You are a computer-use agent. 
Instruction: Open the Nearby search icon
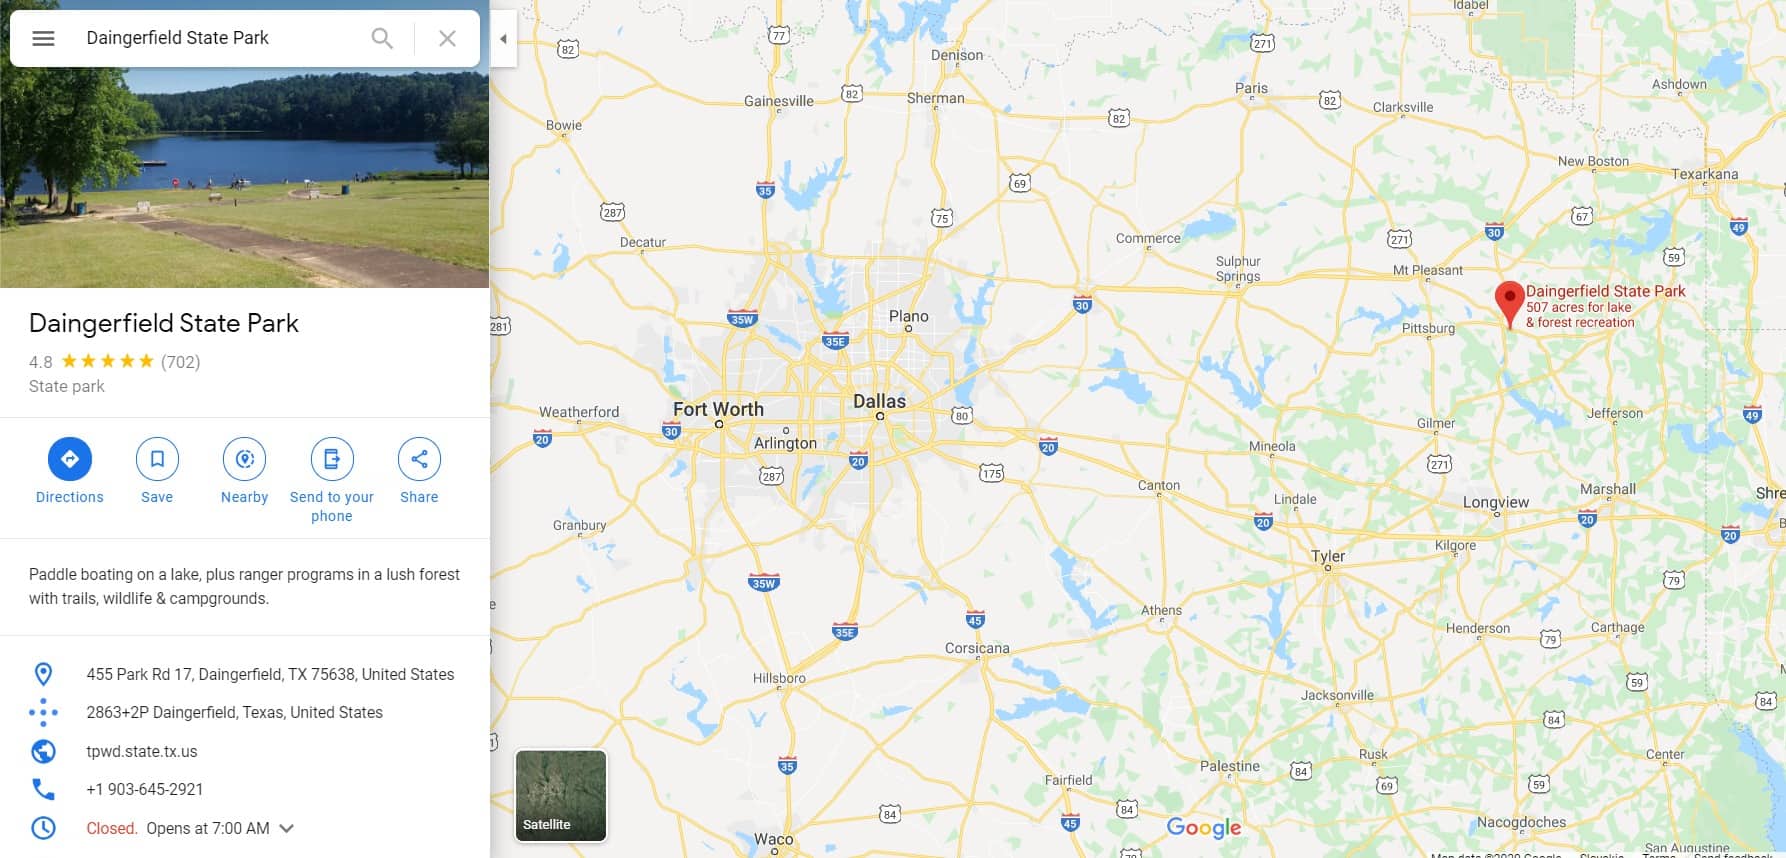[244, 459]
